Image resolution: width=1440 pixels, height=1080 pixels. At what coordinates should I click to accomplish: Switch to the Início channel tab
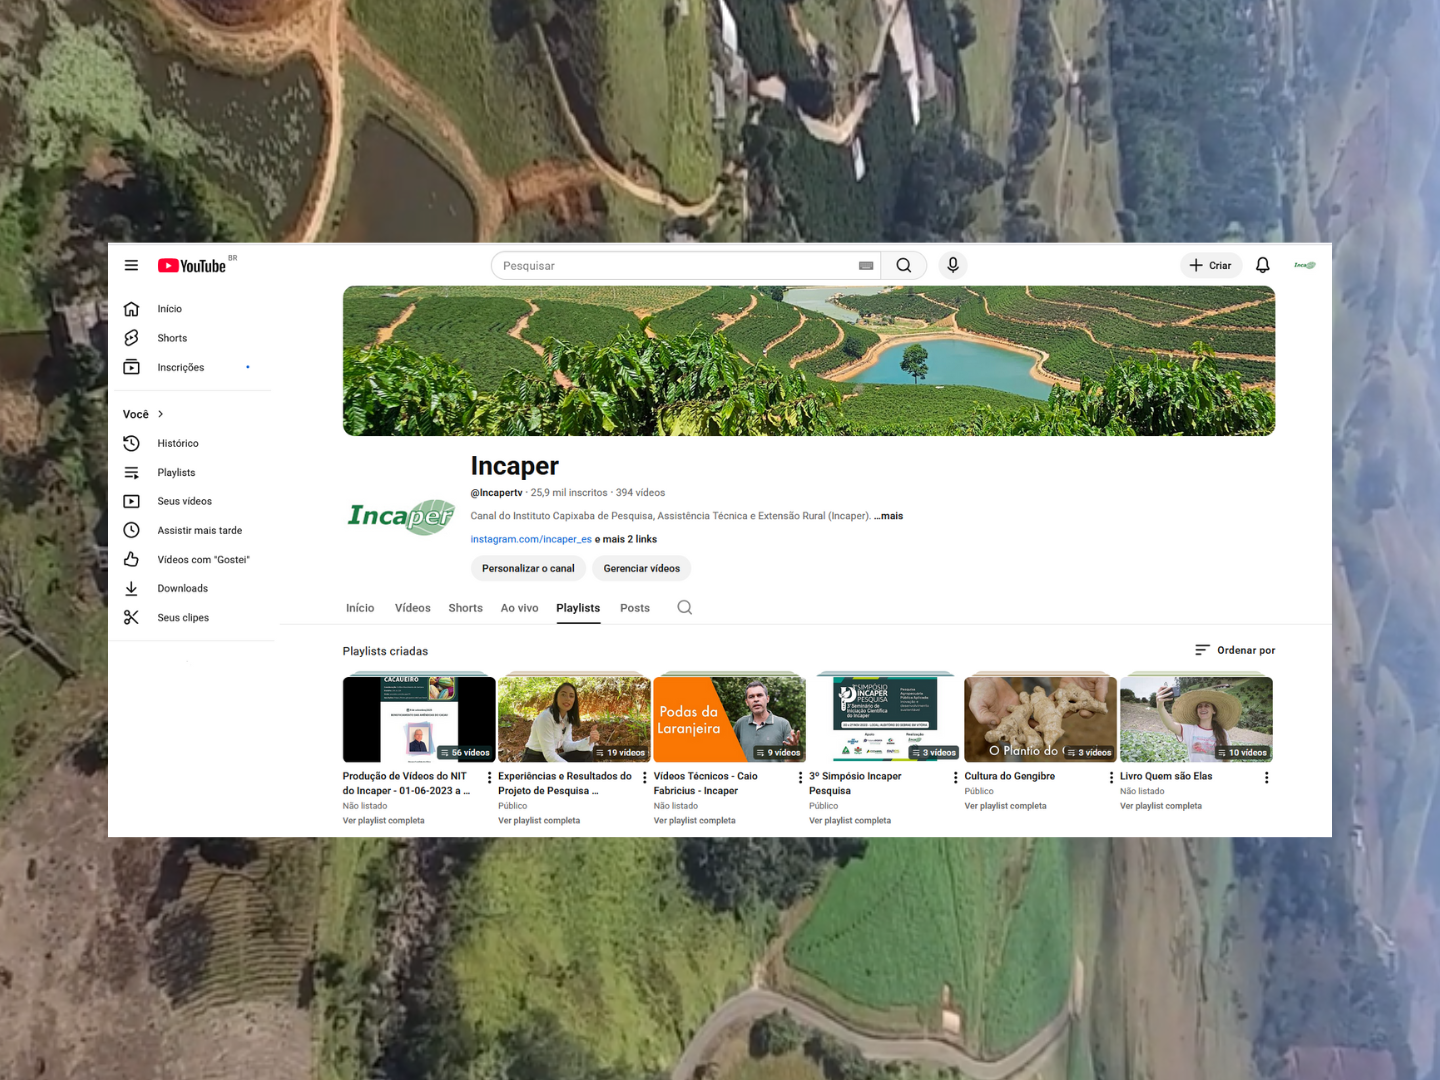click(x=360, y=608)
